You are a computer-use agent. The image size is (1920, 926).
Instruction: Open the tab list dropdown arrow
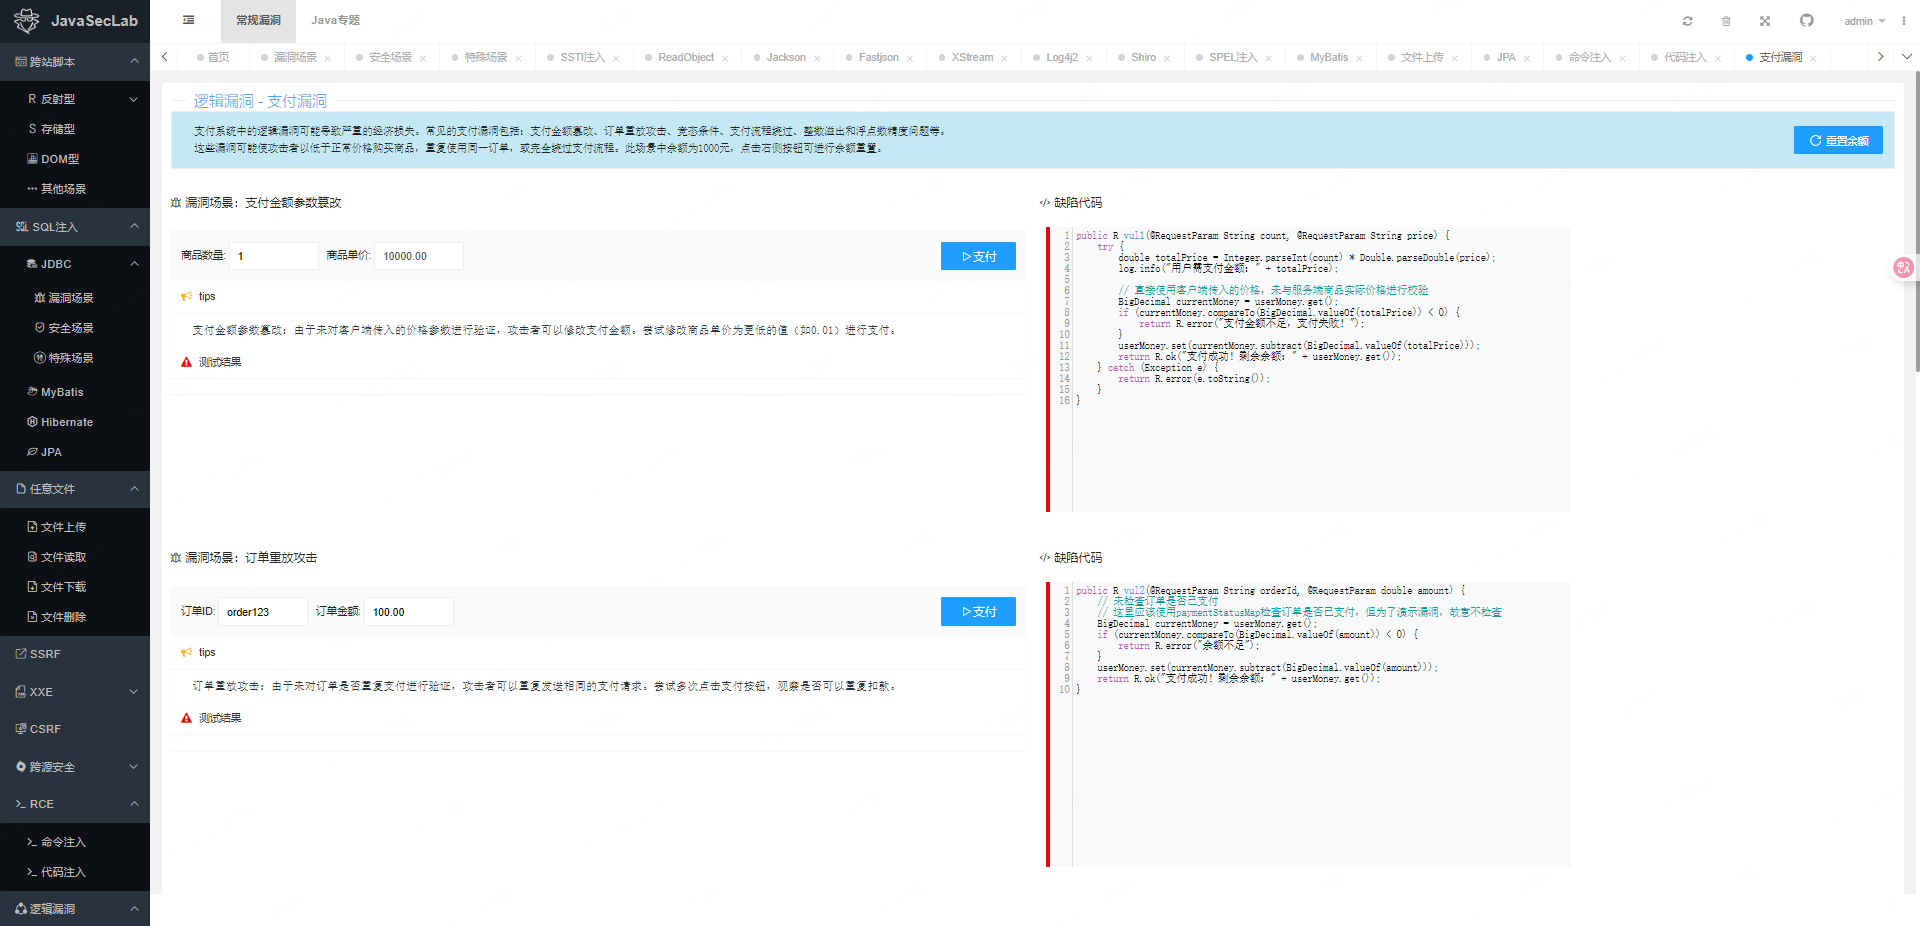pyautogui.click(x=1906, y=57)
